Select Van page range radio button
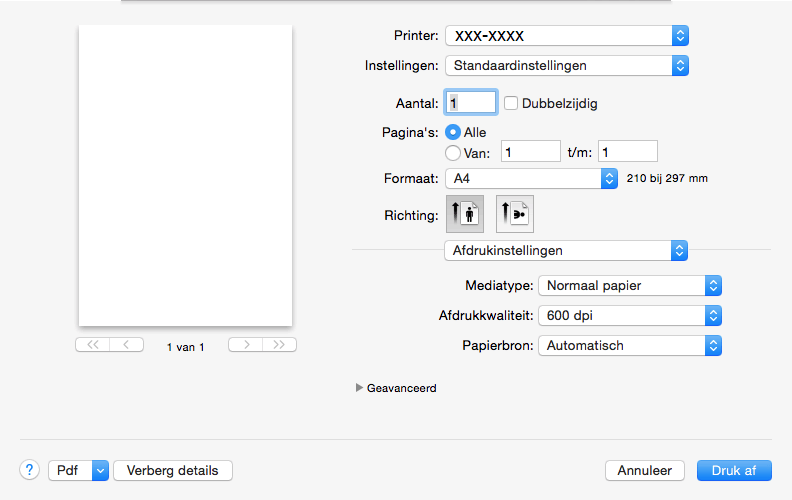 [453, 153]
